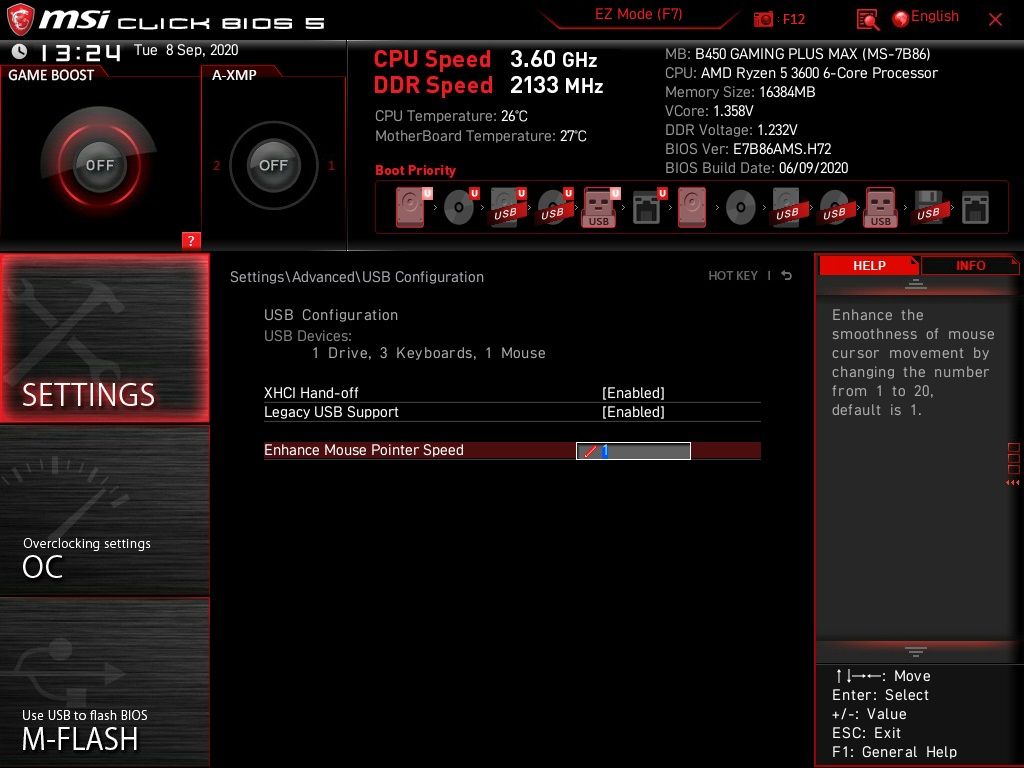
Task: Open the OC overclocking settings section
Action: coord(104,511)
